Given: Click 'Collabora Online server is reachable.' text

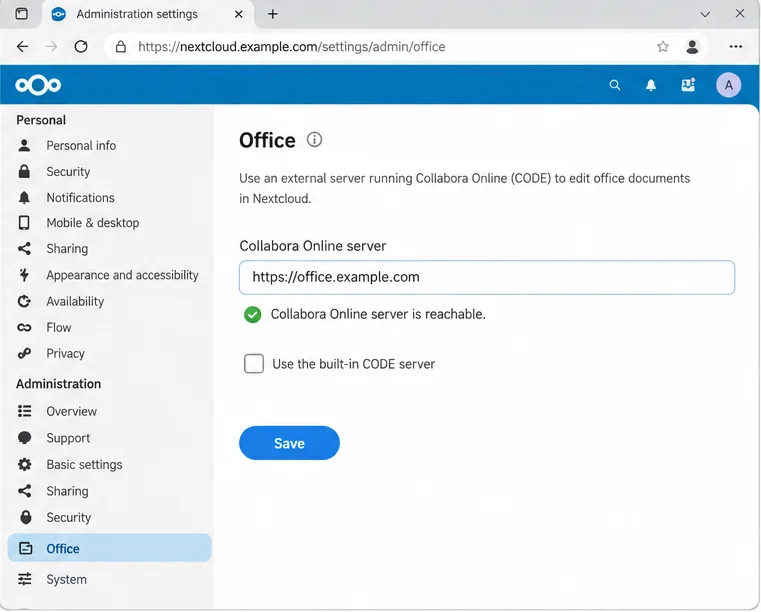Looking at the screenshot, I should [378, 314].
